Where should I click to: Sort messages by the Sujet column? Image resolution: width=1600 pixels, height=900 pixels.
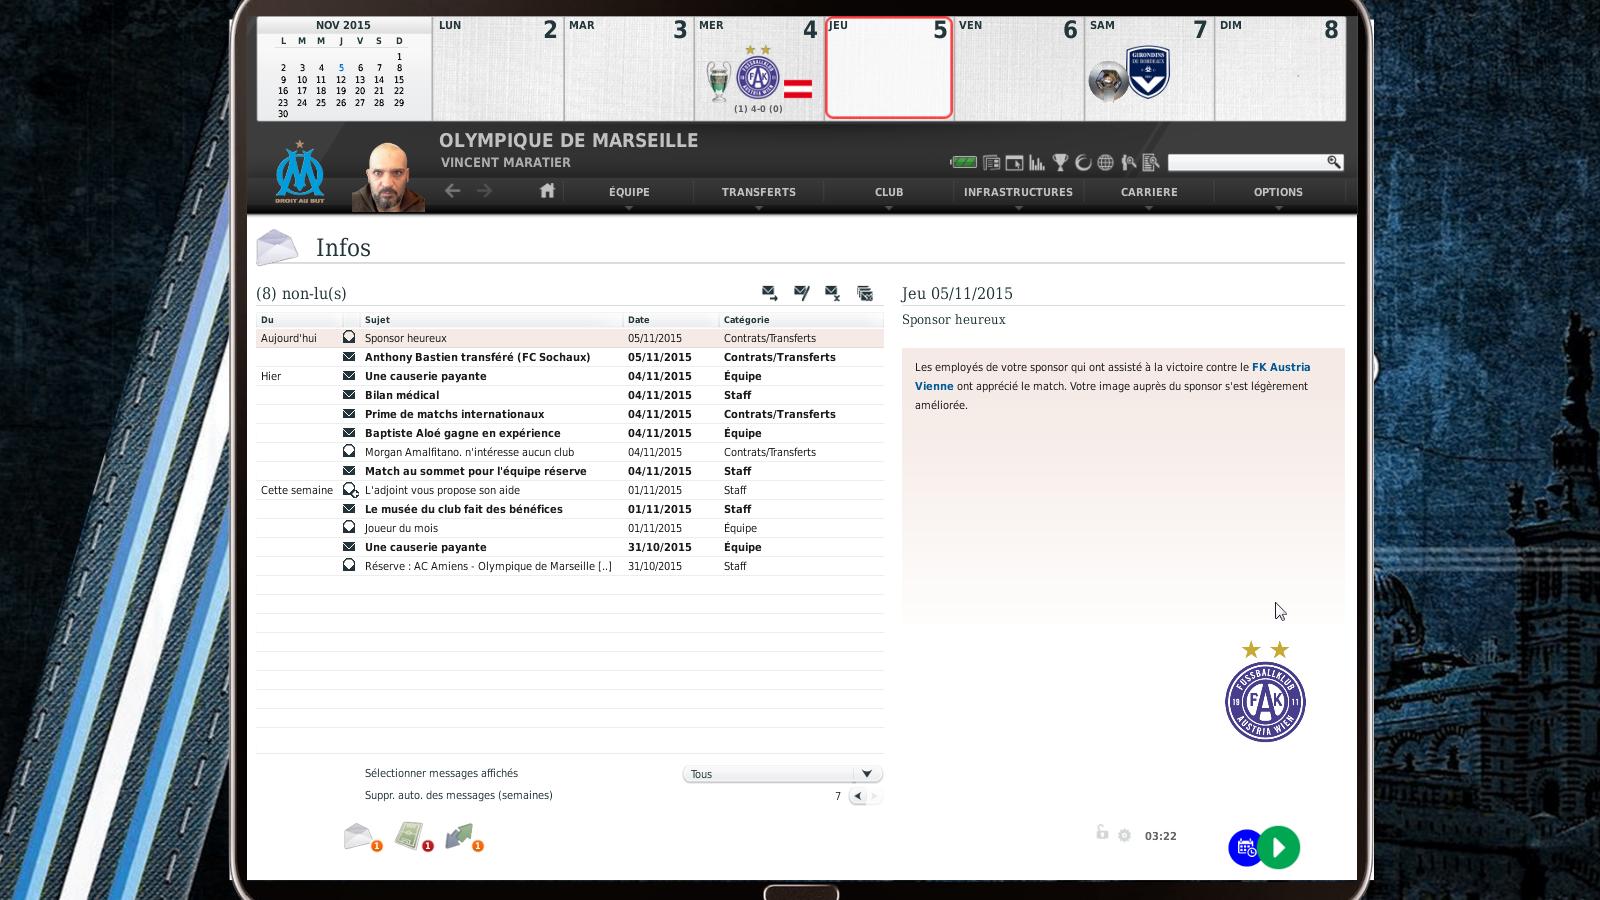click(x=492, y=320)
